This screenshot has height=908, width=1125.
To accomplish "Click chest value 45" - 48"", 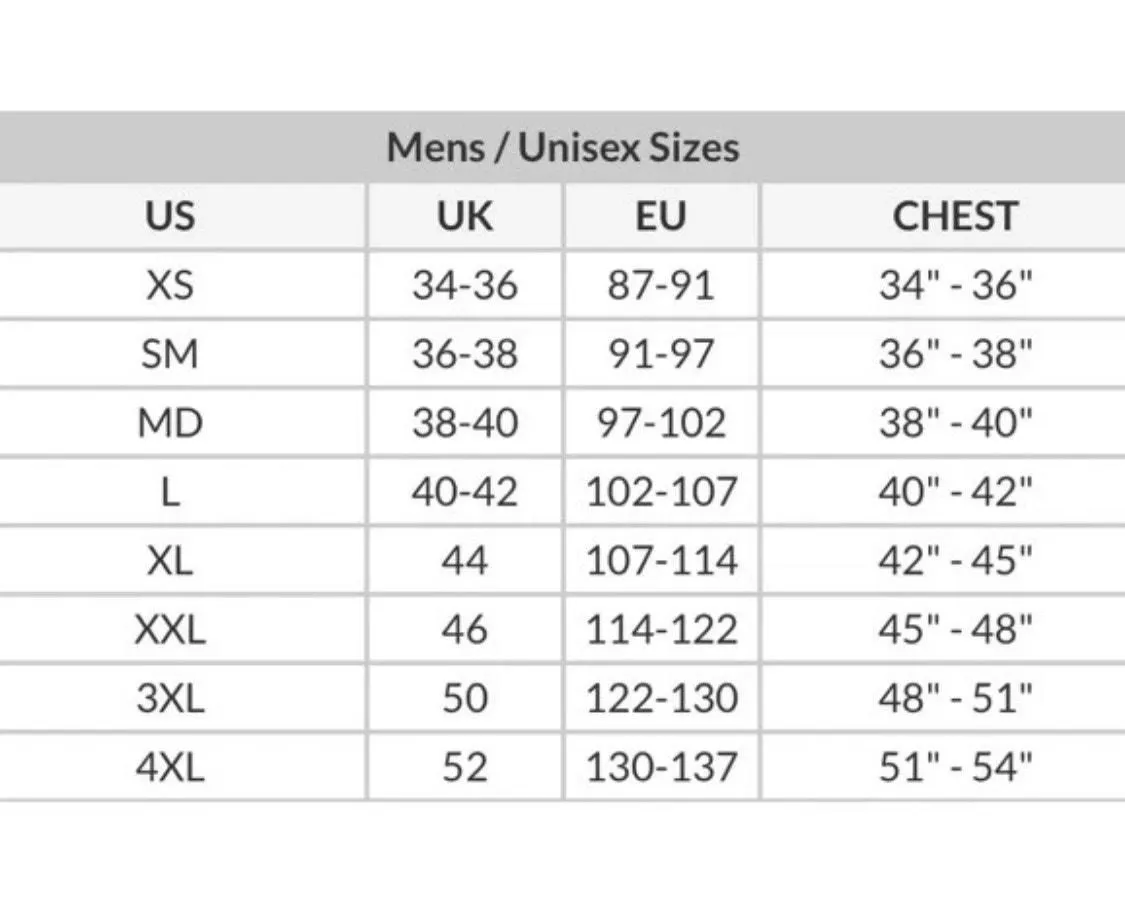I will pyautogui.click(x=955, y=629).
